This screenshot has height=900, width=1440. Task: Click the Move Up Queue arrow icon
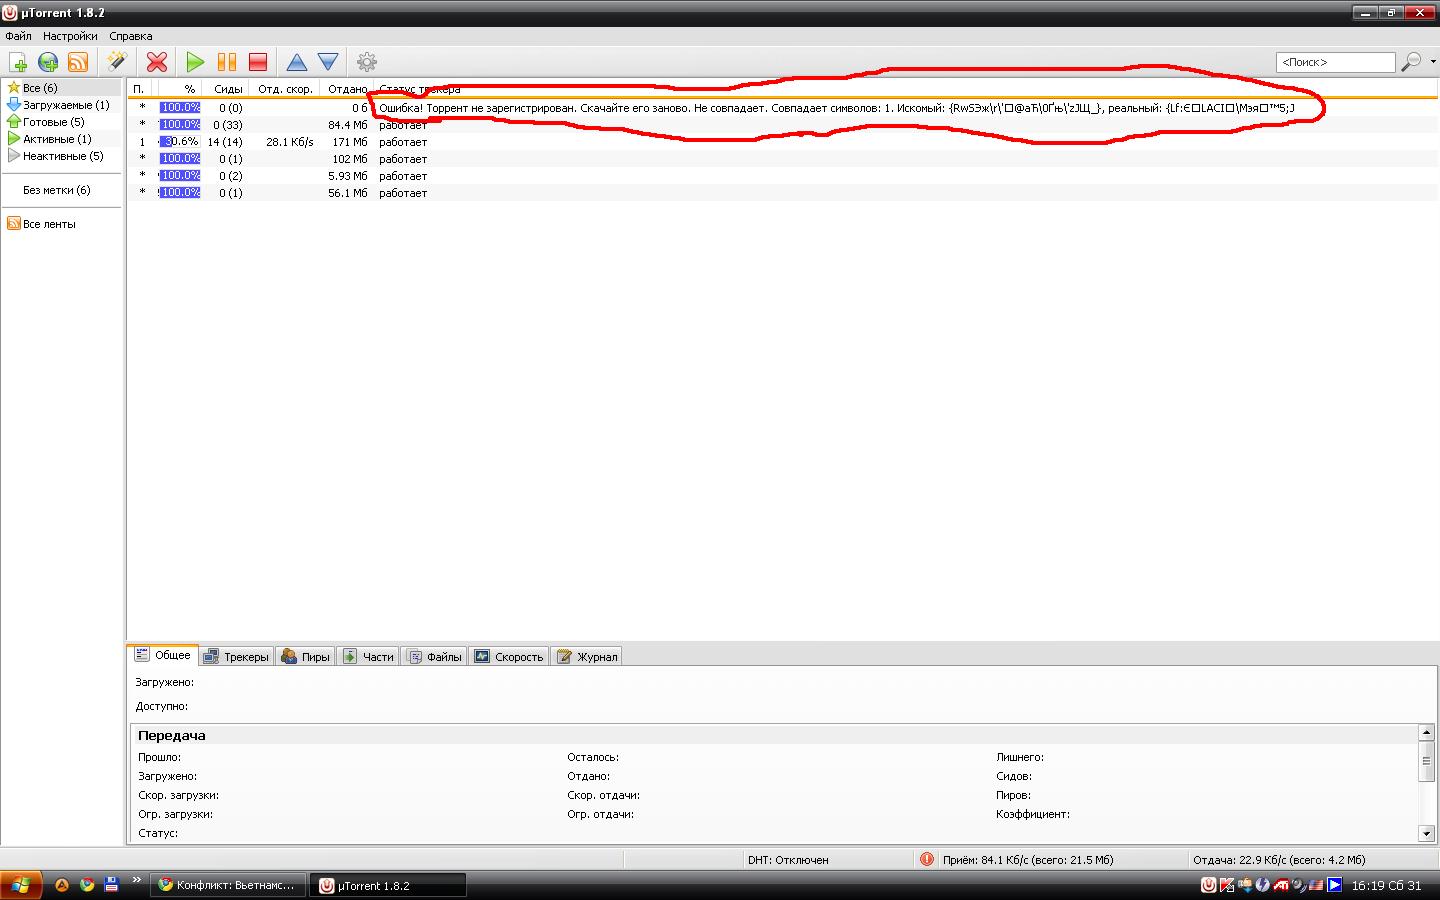click(297, 62)
